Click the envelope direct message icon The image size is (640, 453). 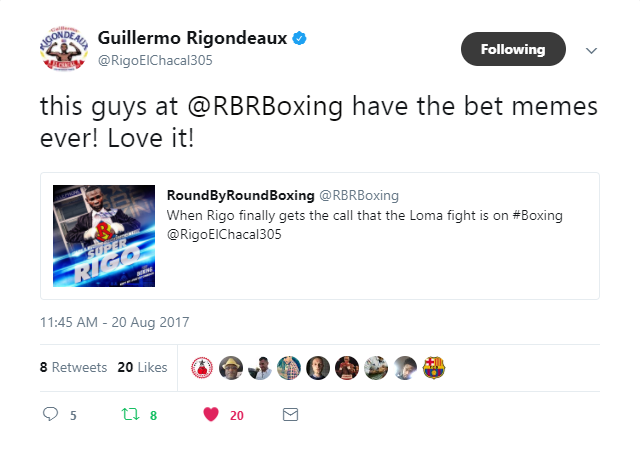(x=290, y=415)
